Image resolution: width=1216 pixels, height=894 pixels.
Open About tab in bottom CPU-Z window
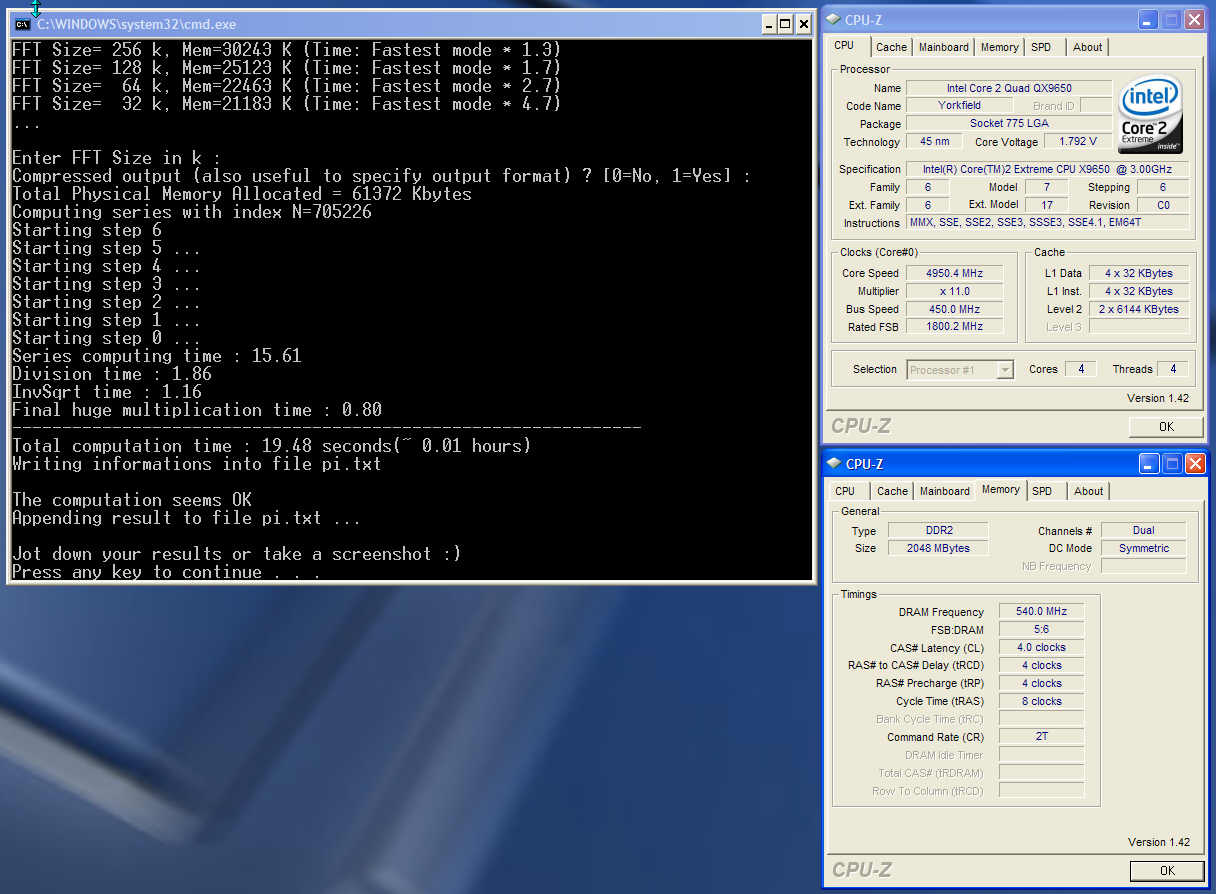coord(1088,491)
